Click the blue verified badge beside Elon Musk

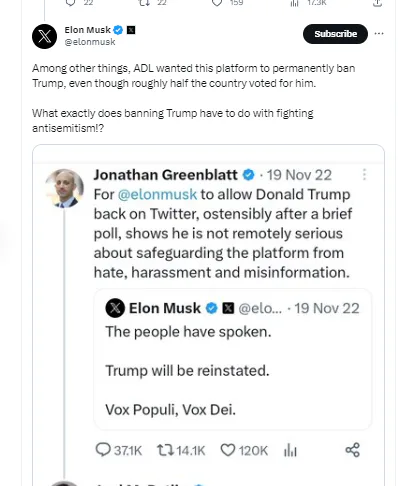118,30
